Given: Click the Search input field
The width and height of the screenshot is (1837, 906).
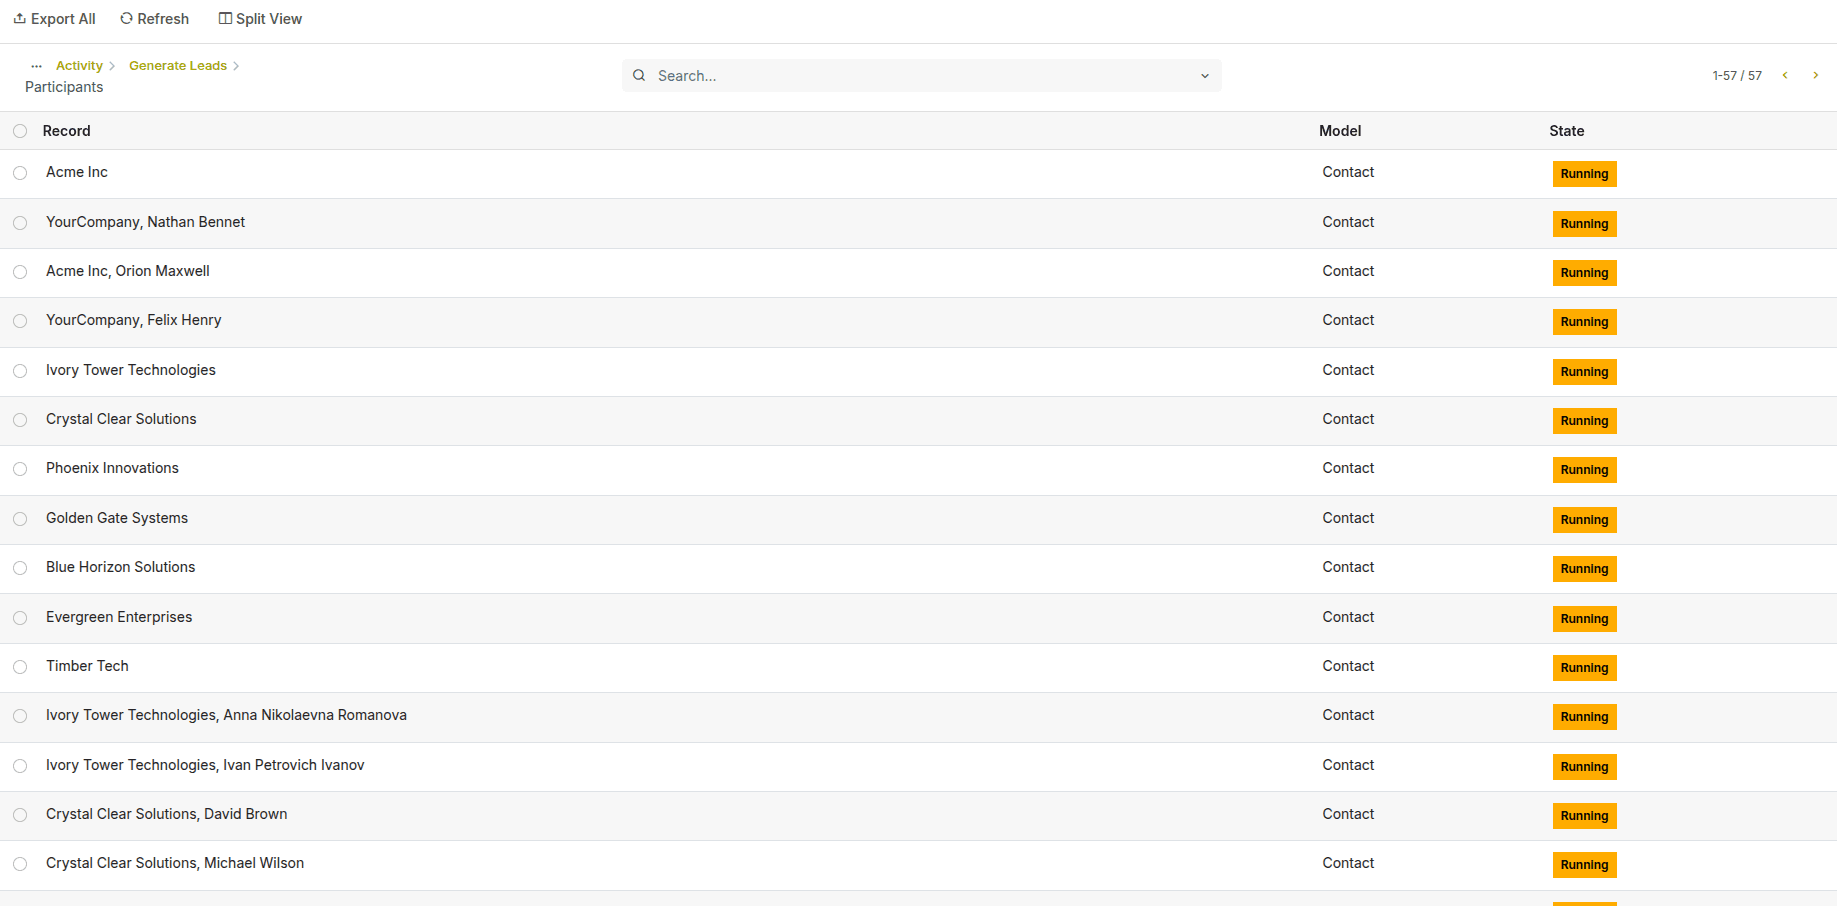Looking at the screenshot, I should pyautogui.click(x=920, y=76).
